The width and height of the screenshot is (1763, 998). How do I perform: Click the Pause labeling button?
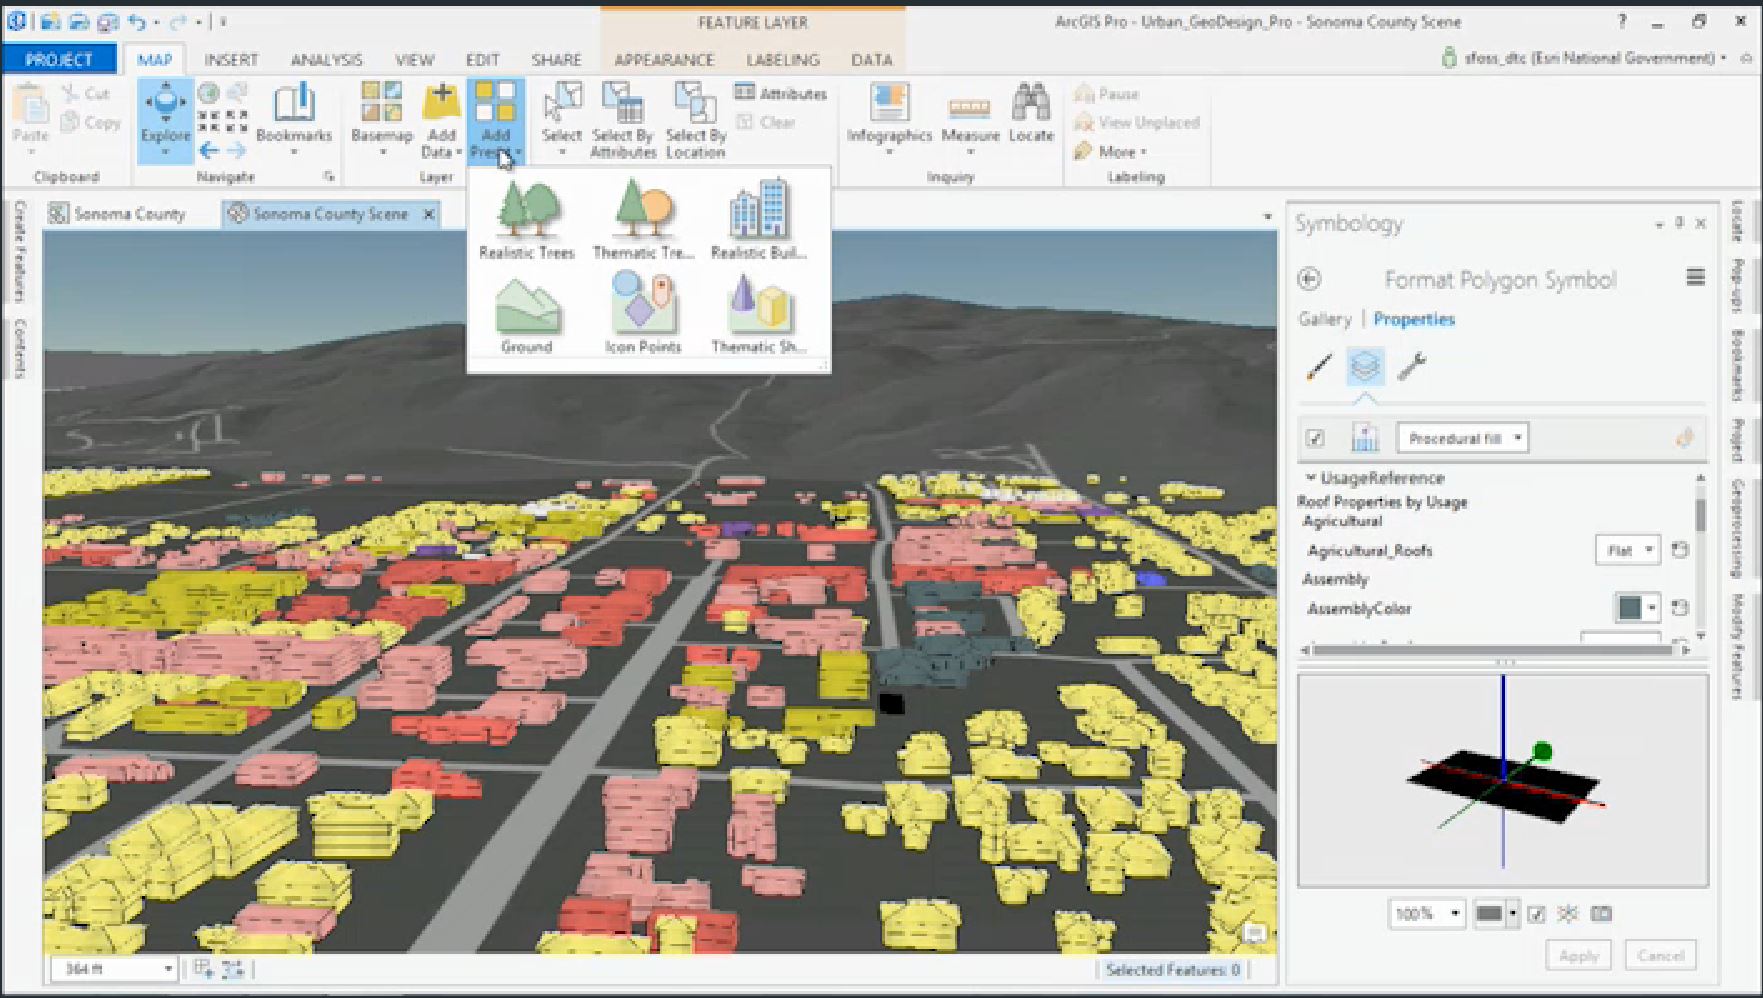click(x=1107, y=94)
